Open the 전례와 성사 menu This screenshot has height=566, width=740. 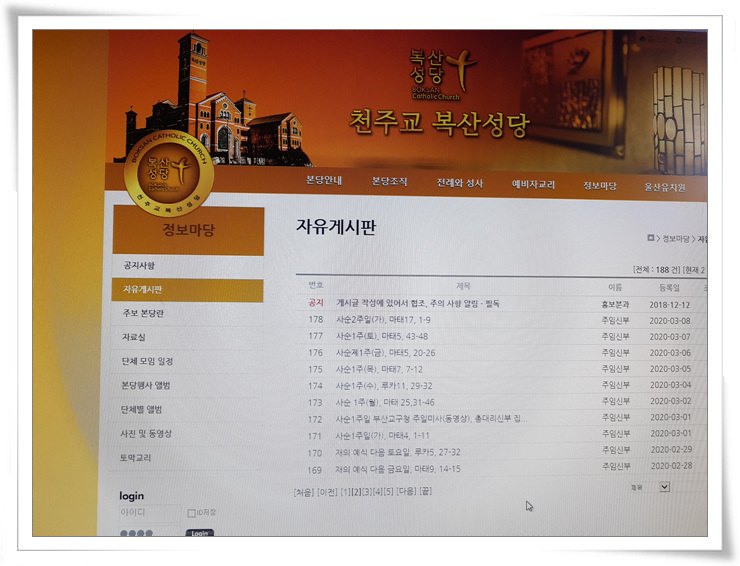(459, 183)
